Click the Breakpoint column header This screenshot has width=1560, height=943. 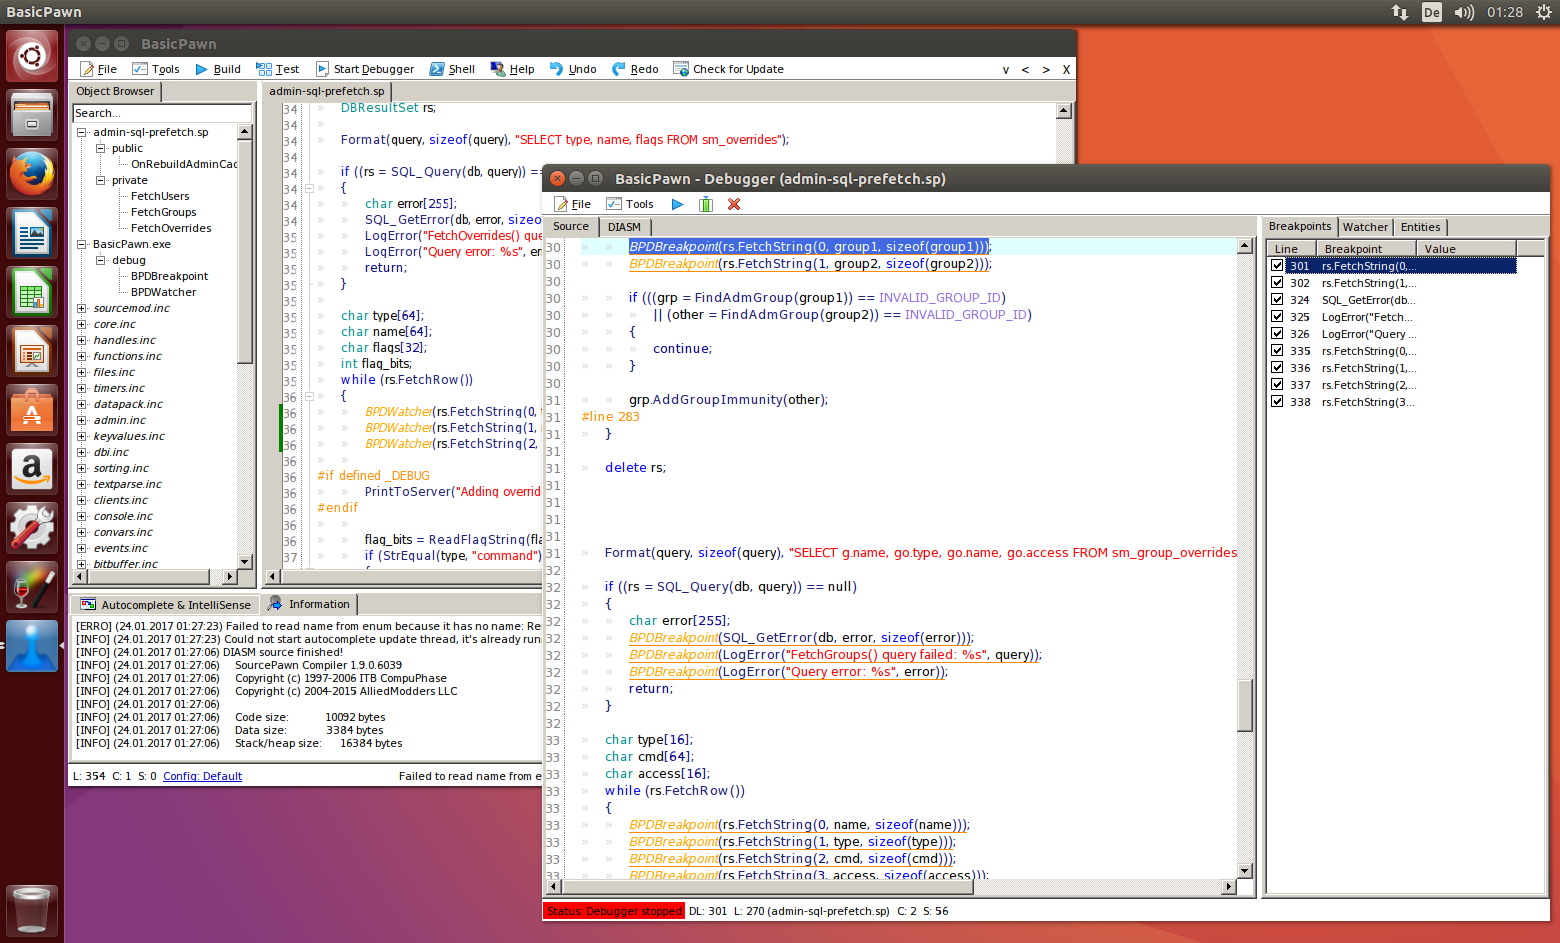pos(1365,248)
